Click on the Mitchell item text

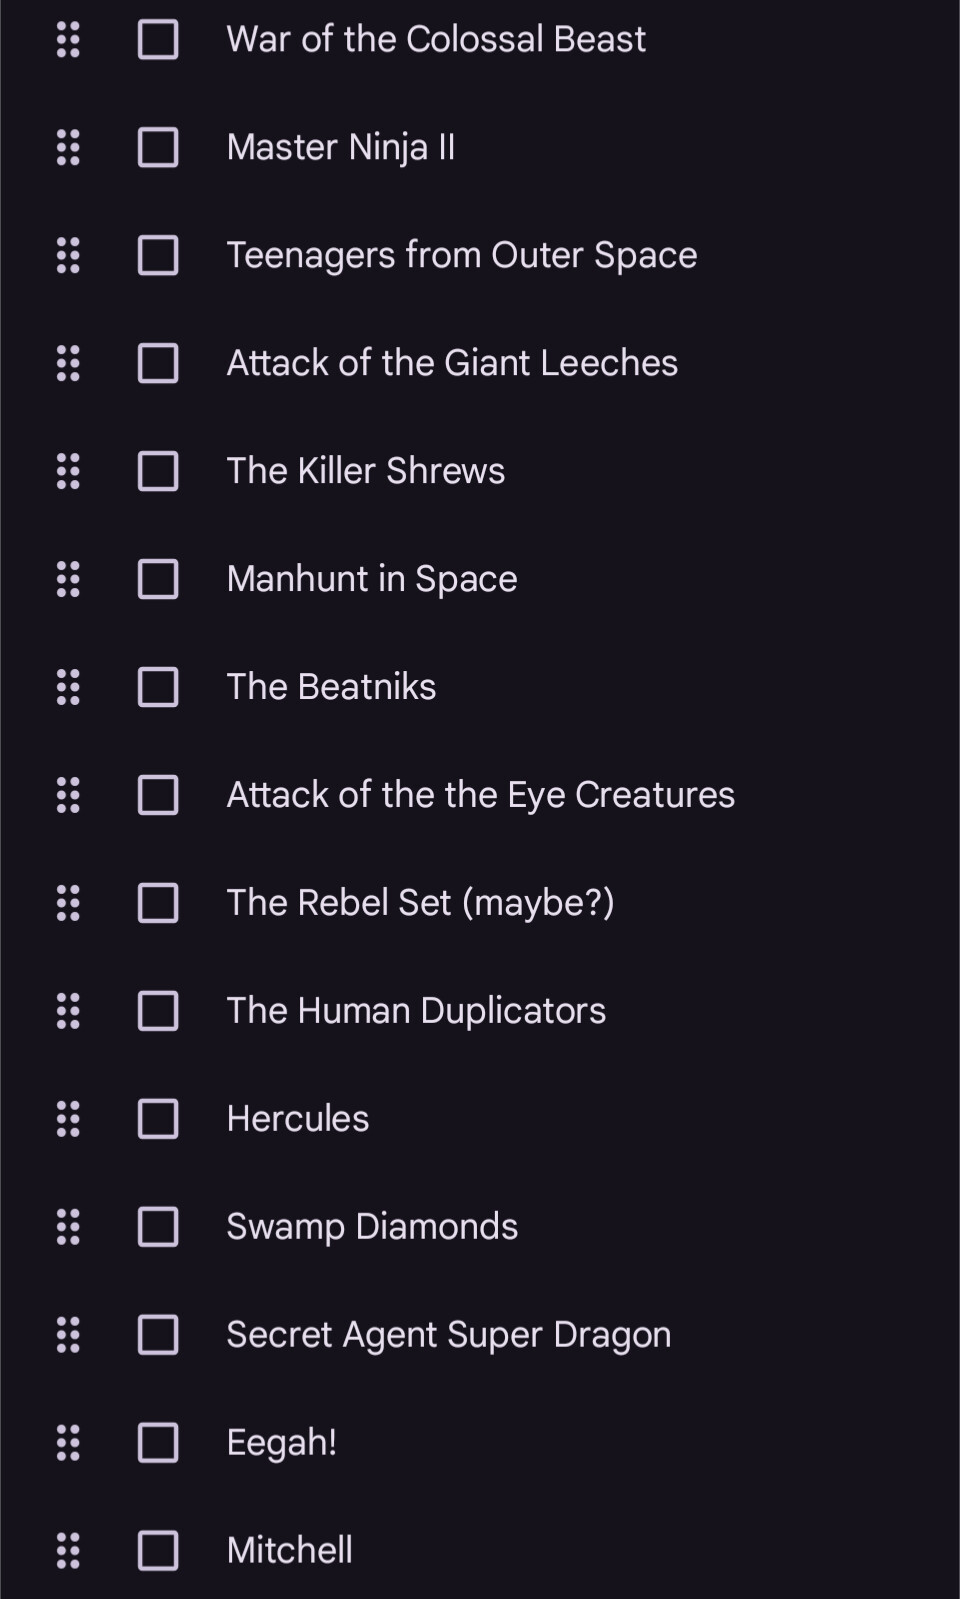pyautogui.click(x=289, y=1551)
